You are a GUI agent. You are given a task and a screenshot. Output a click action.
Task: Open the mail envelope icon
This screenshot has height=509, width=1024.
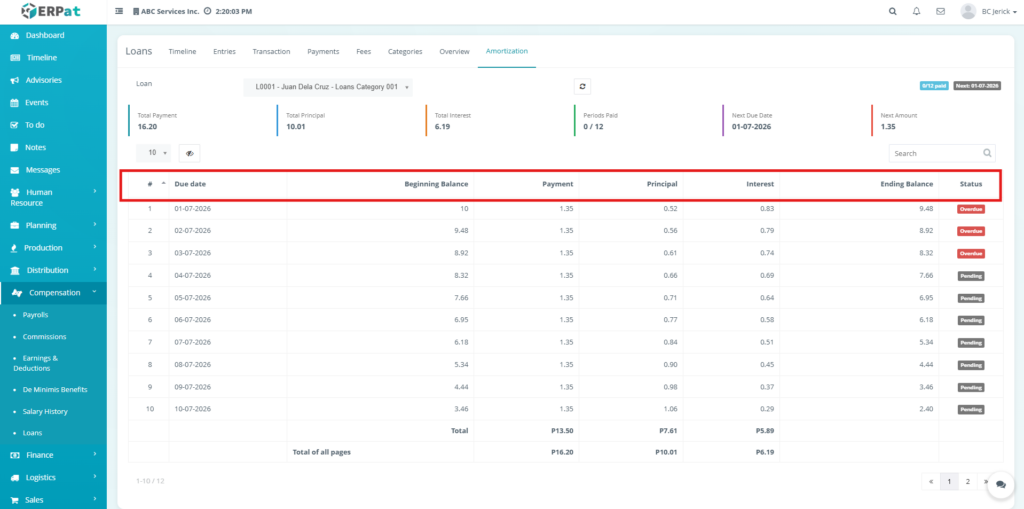tap(940, 11)
